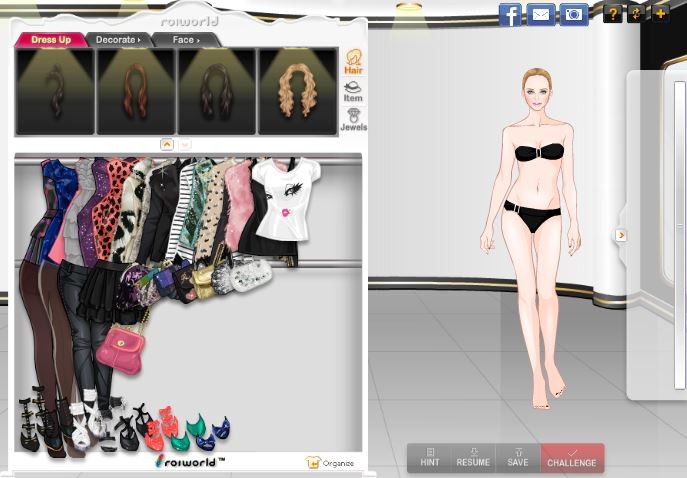
Task: Choose the blonde curly hair thumbnail
Action: point(297,91)
